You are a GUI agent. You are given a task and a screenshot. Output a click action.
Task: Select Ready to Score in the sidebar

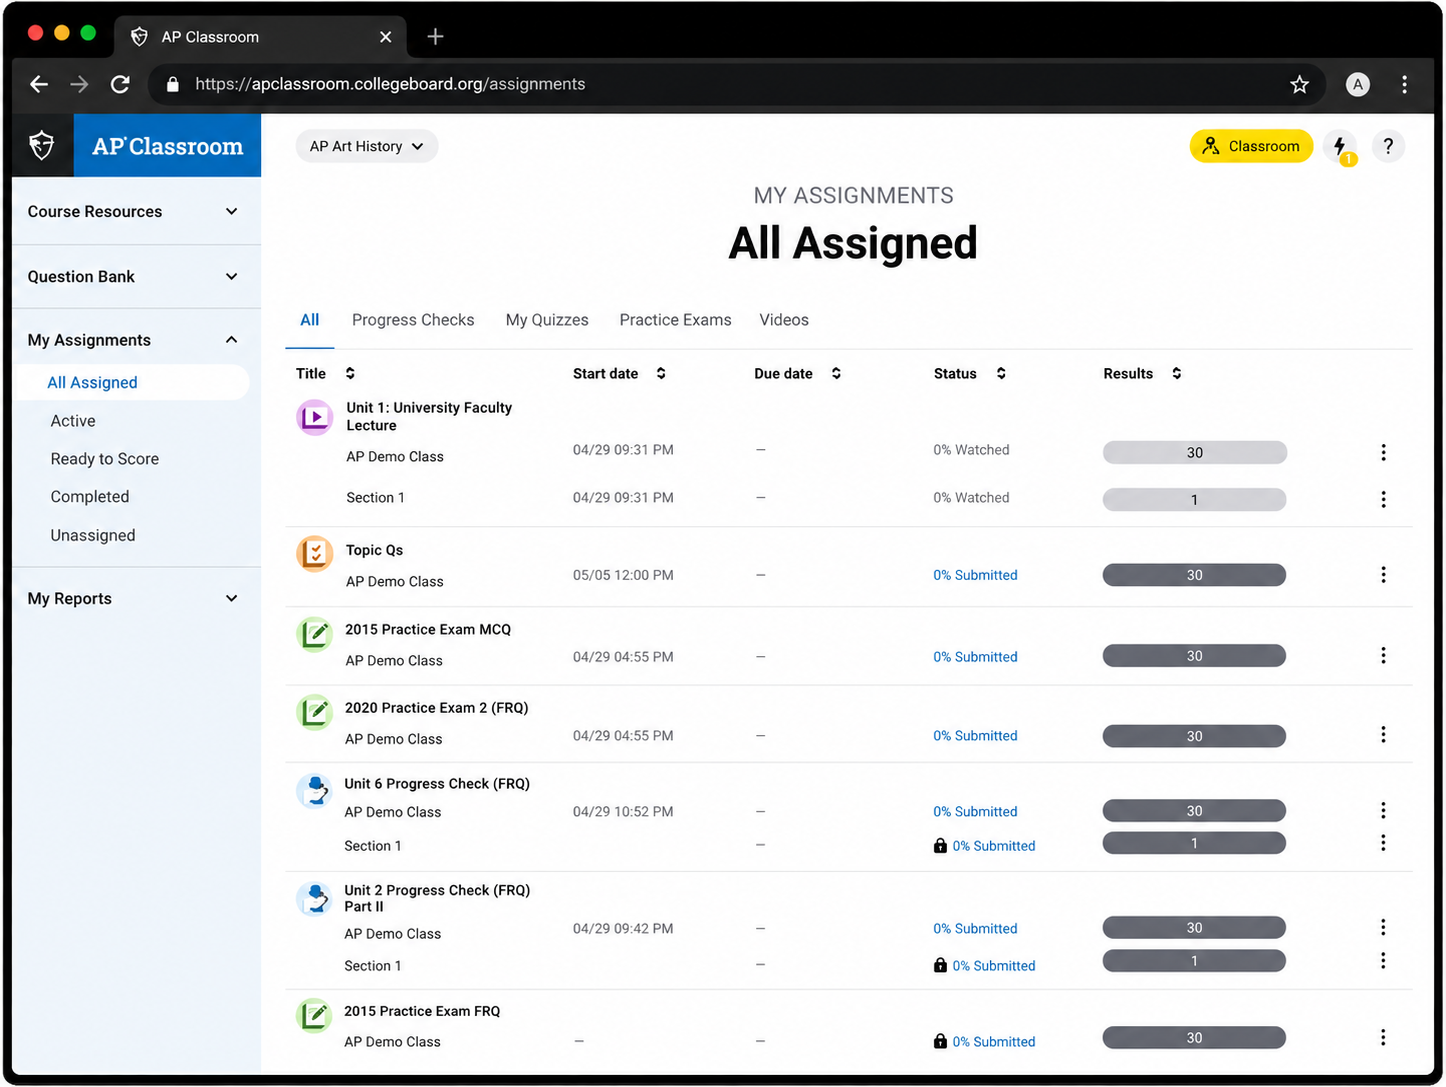point(105,459)
